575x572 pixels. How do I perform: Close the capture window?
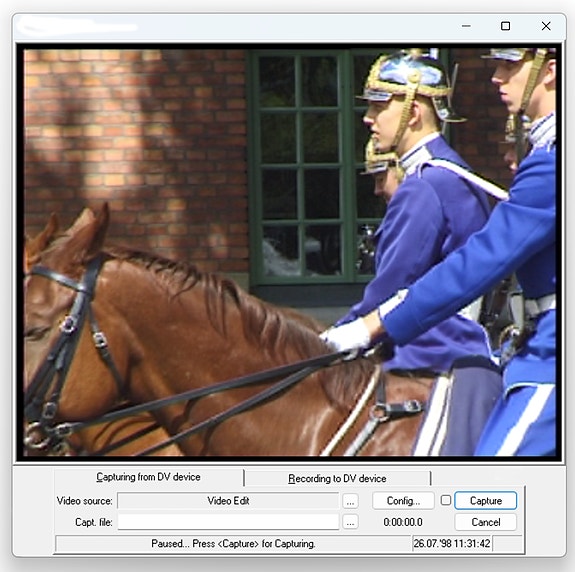click(546, 26)
